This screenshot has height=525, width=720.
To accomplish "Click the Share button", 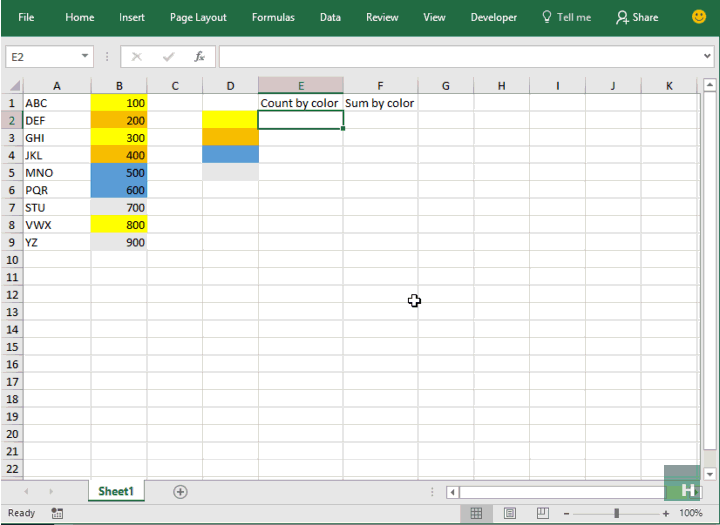I will [x=637, y=17].
